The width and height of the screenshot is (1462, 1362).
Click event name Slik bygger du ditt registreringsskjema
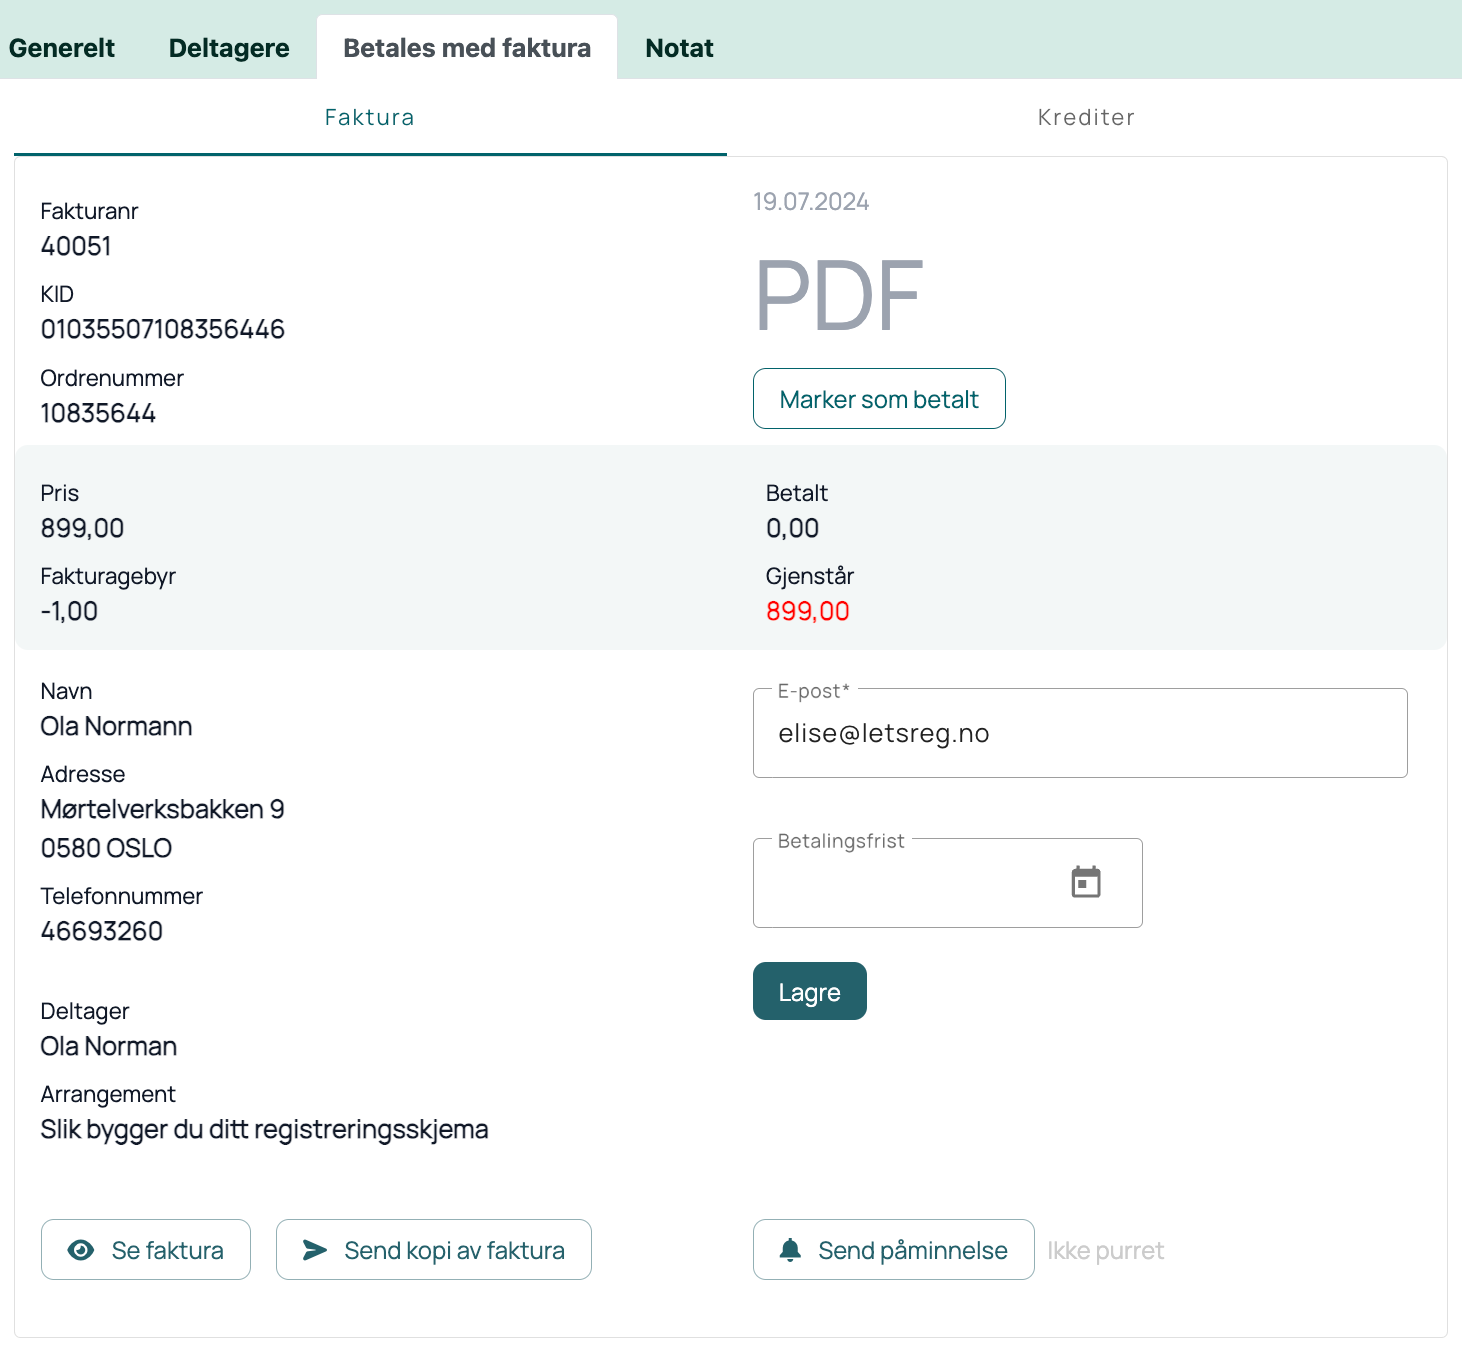[x=264, y=1129]
